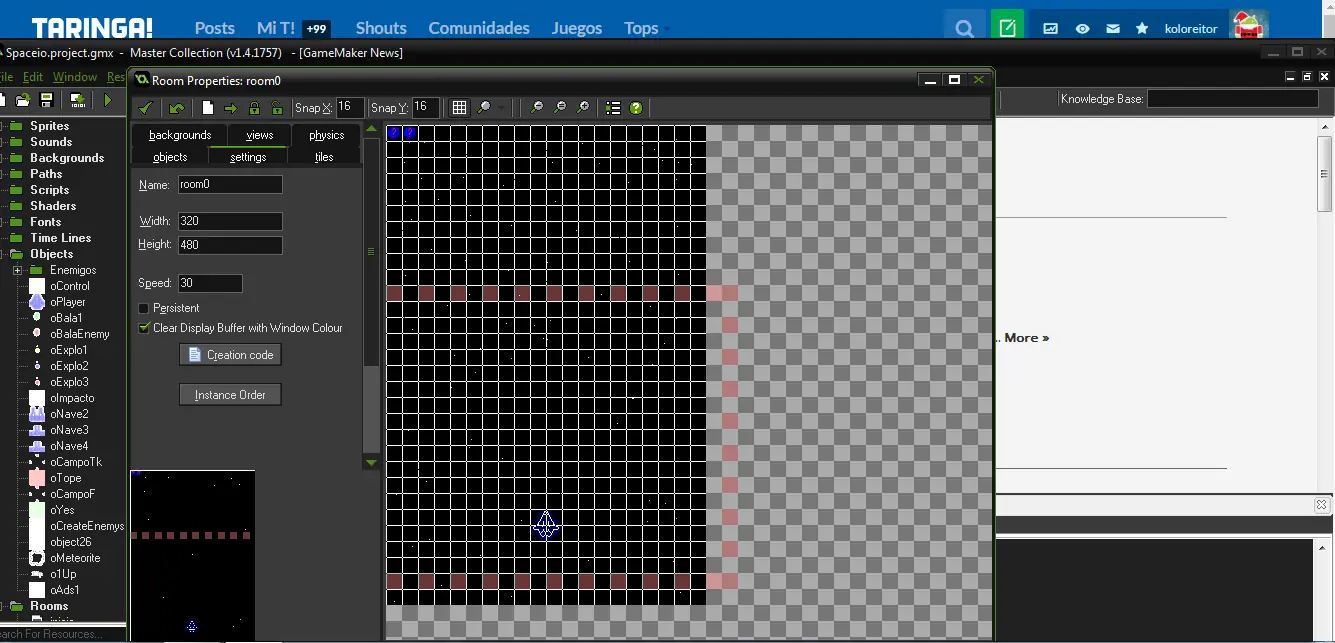Click the shift instances green arrow icon
Viewport: 1335px width, 643px height.
pyautogui.click(x=231, y=108)
